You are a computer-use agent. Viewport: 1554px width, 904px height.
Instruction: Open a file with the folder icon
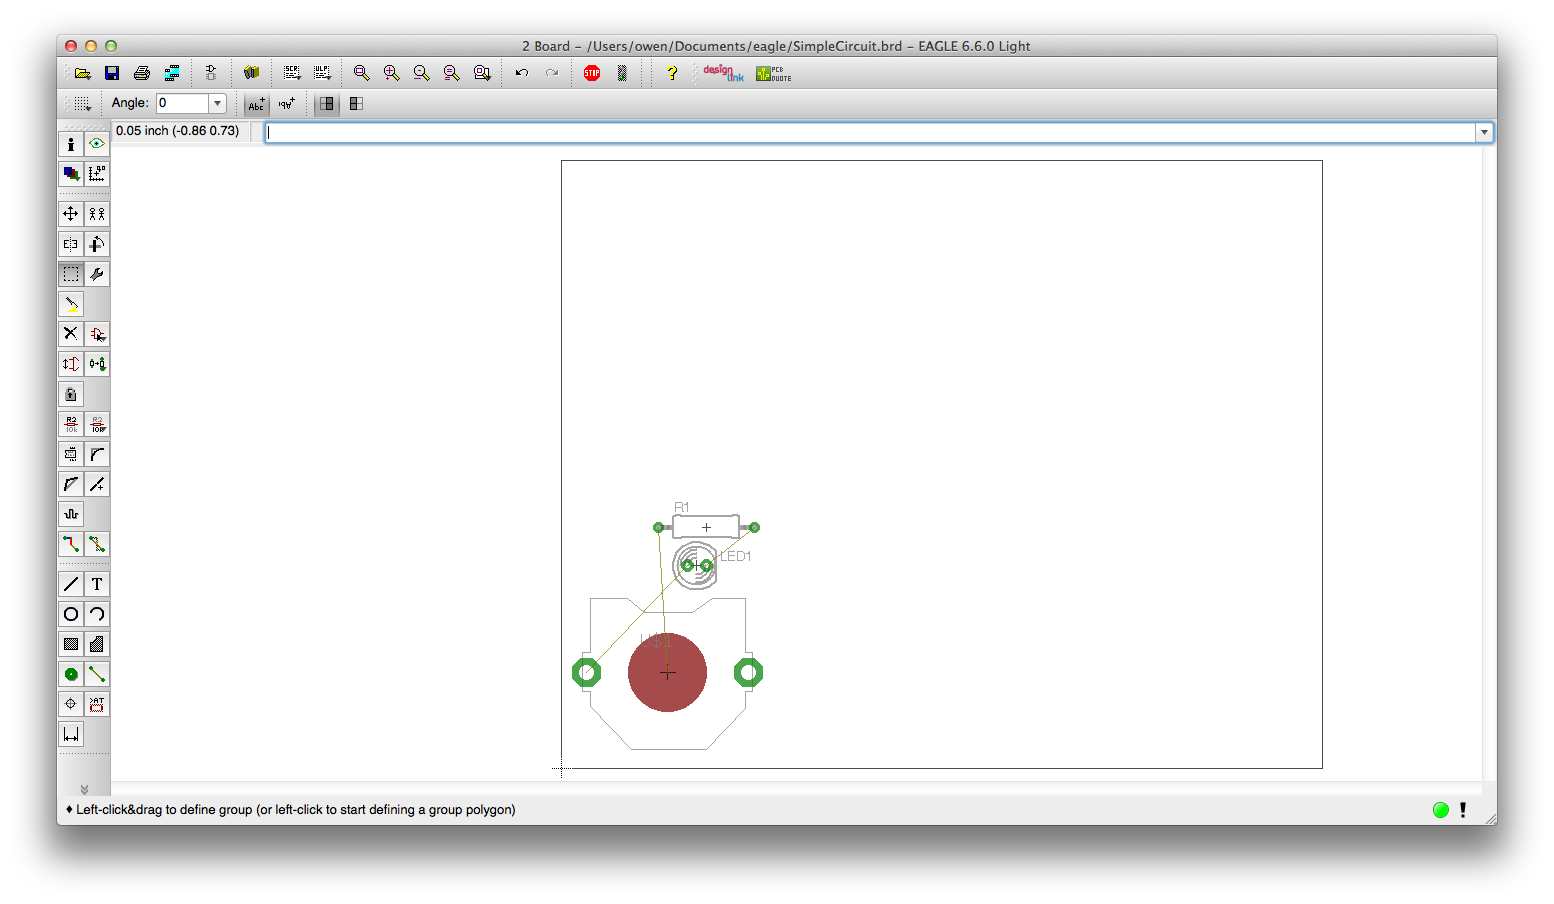click(82, 73)
